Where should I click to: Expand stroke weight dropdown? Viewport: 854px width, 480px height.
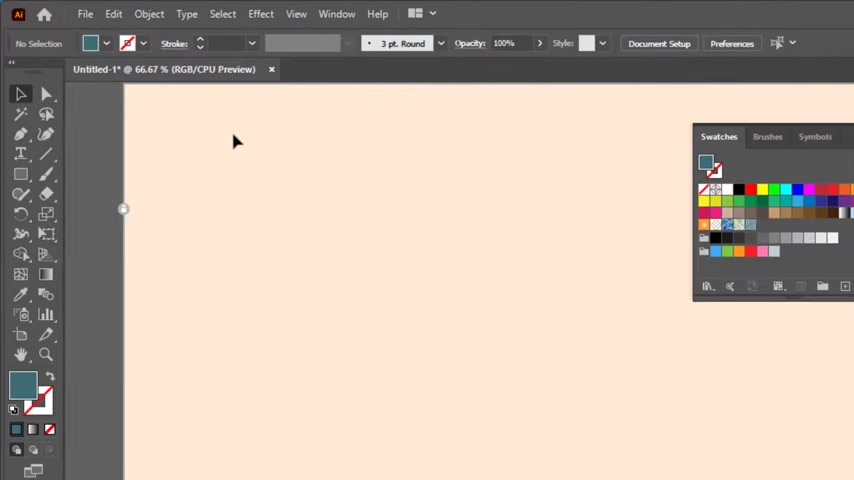252,43
